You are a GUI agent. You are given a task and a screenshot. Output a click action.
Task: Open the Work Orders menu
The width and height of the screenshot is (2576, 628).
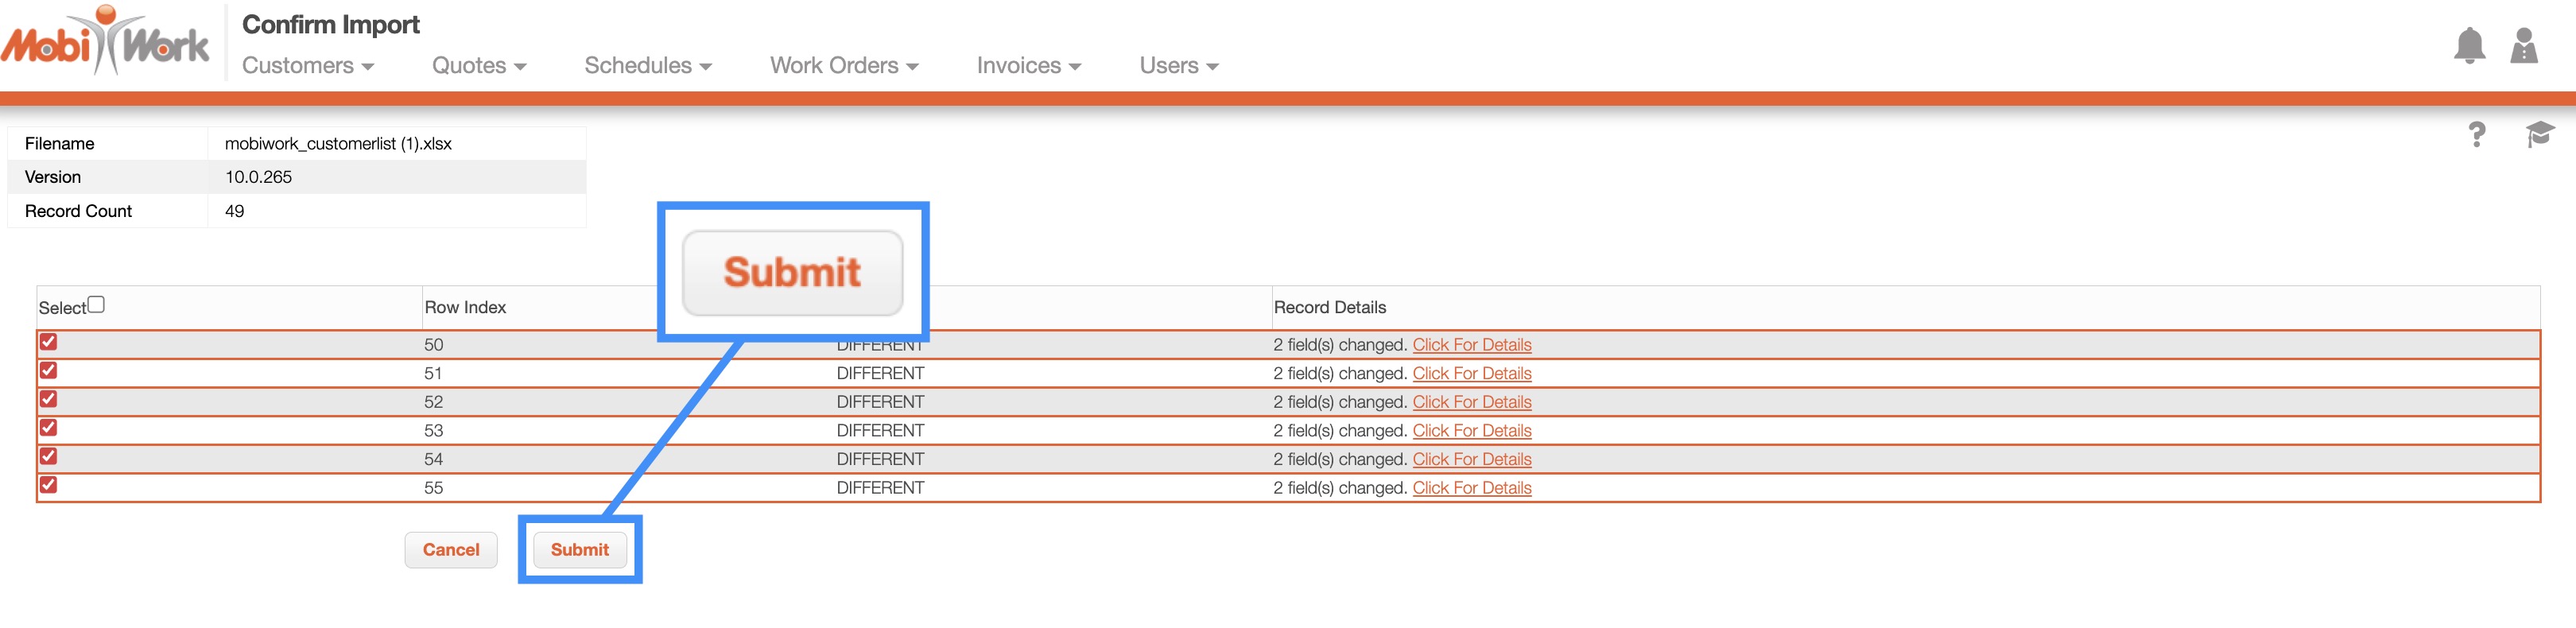pos(844,66)
